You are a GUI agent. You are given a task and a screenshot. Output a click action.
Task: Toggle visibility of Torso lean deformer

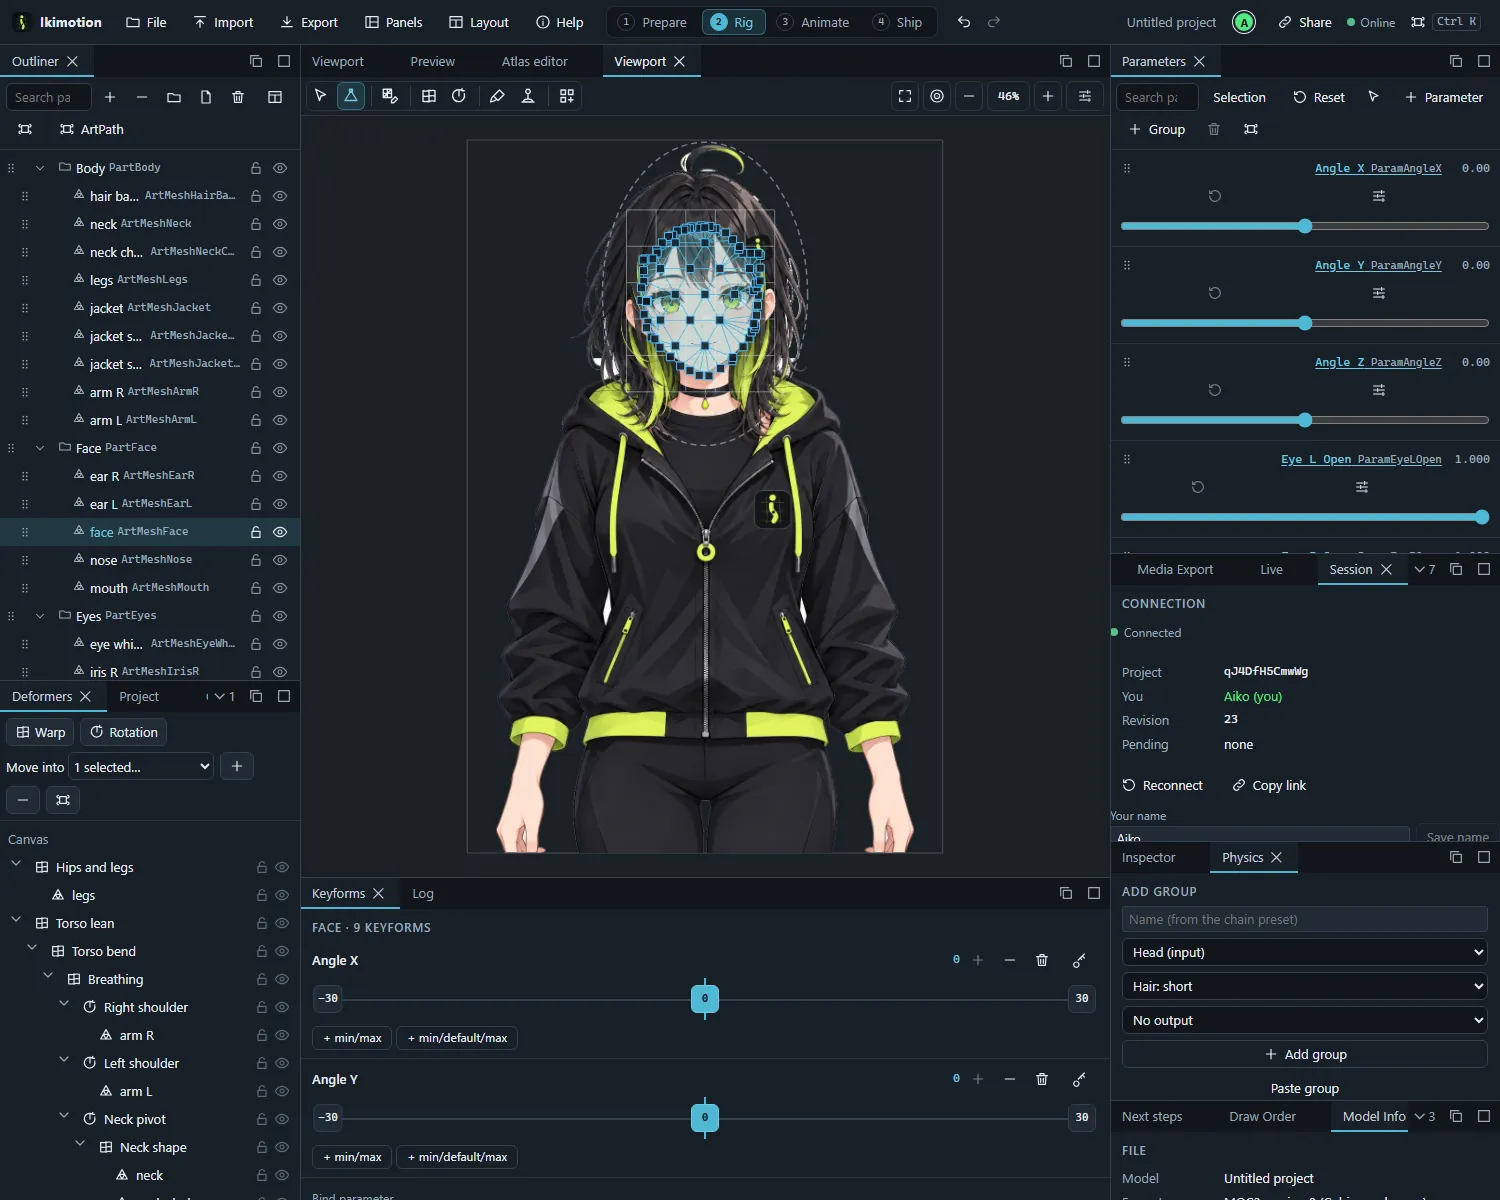[282, 923]
